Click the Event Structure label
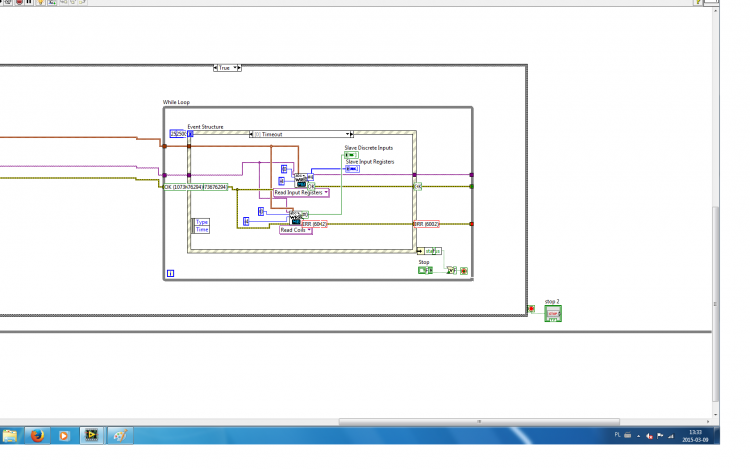The width and height of the screenshot is (750, 469). coord(205,127)
